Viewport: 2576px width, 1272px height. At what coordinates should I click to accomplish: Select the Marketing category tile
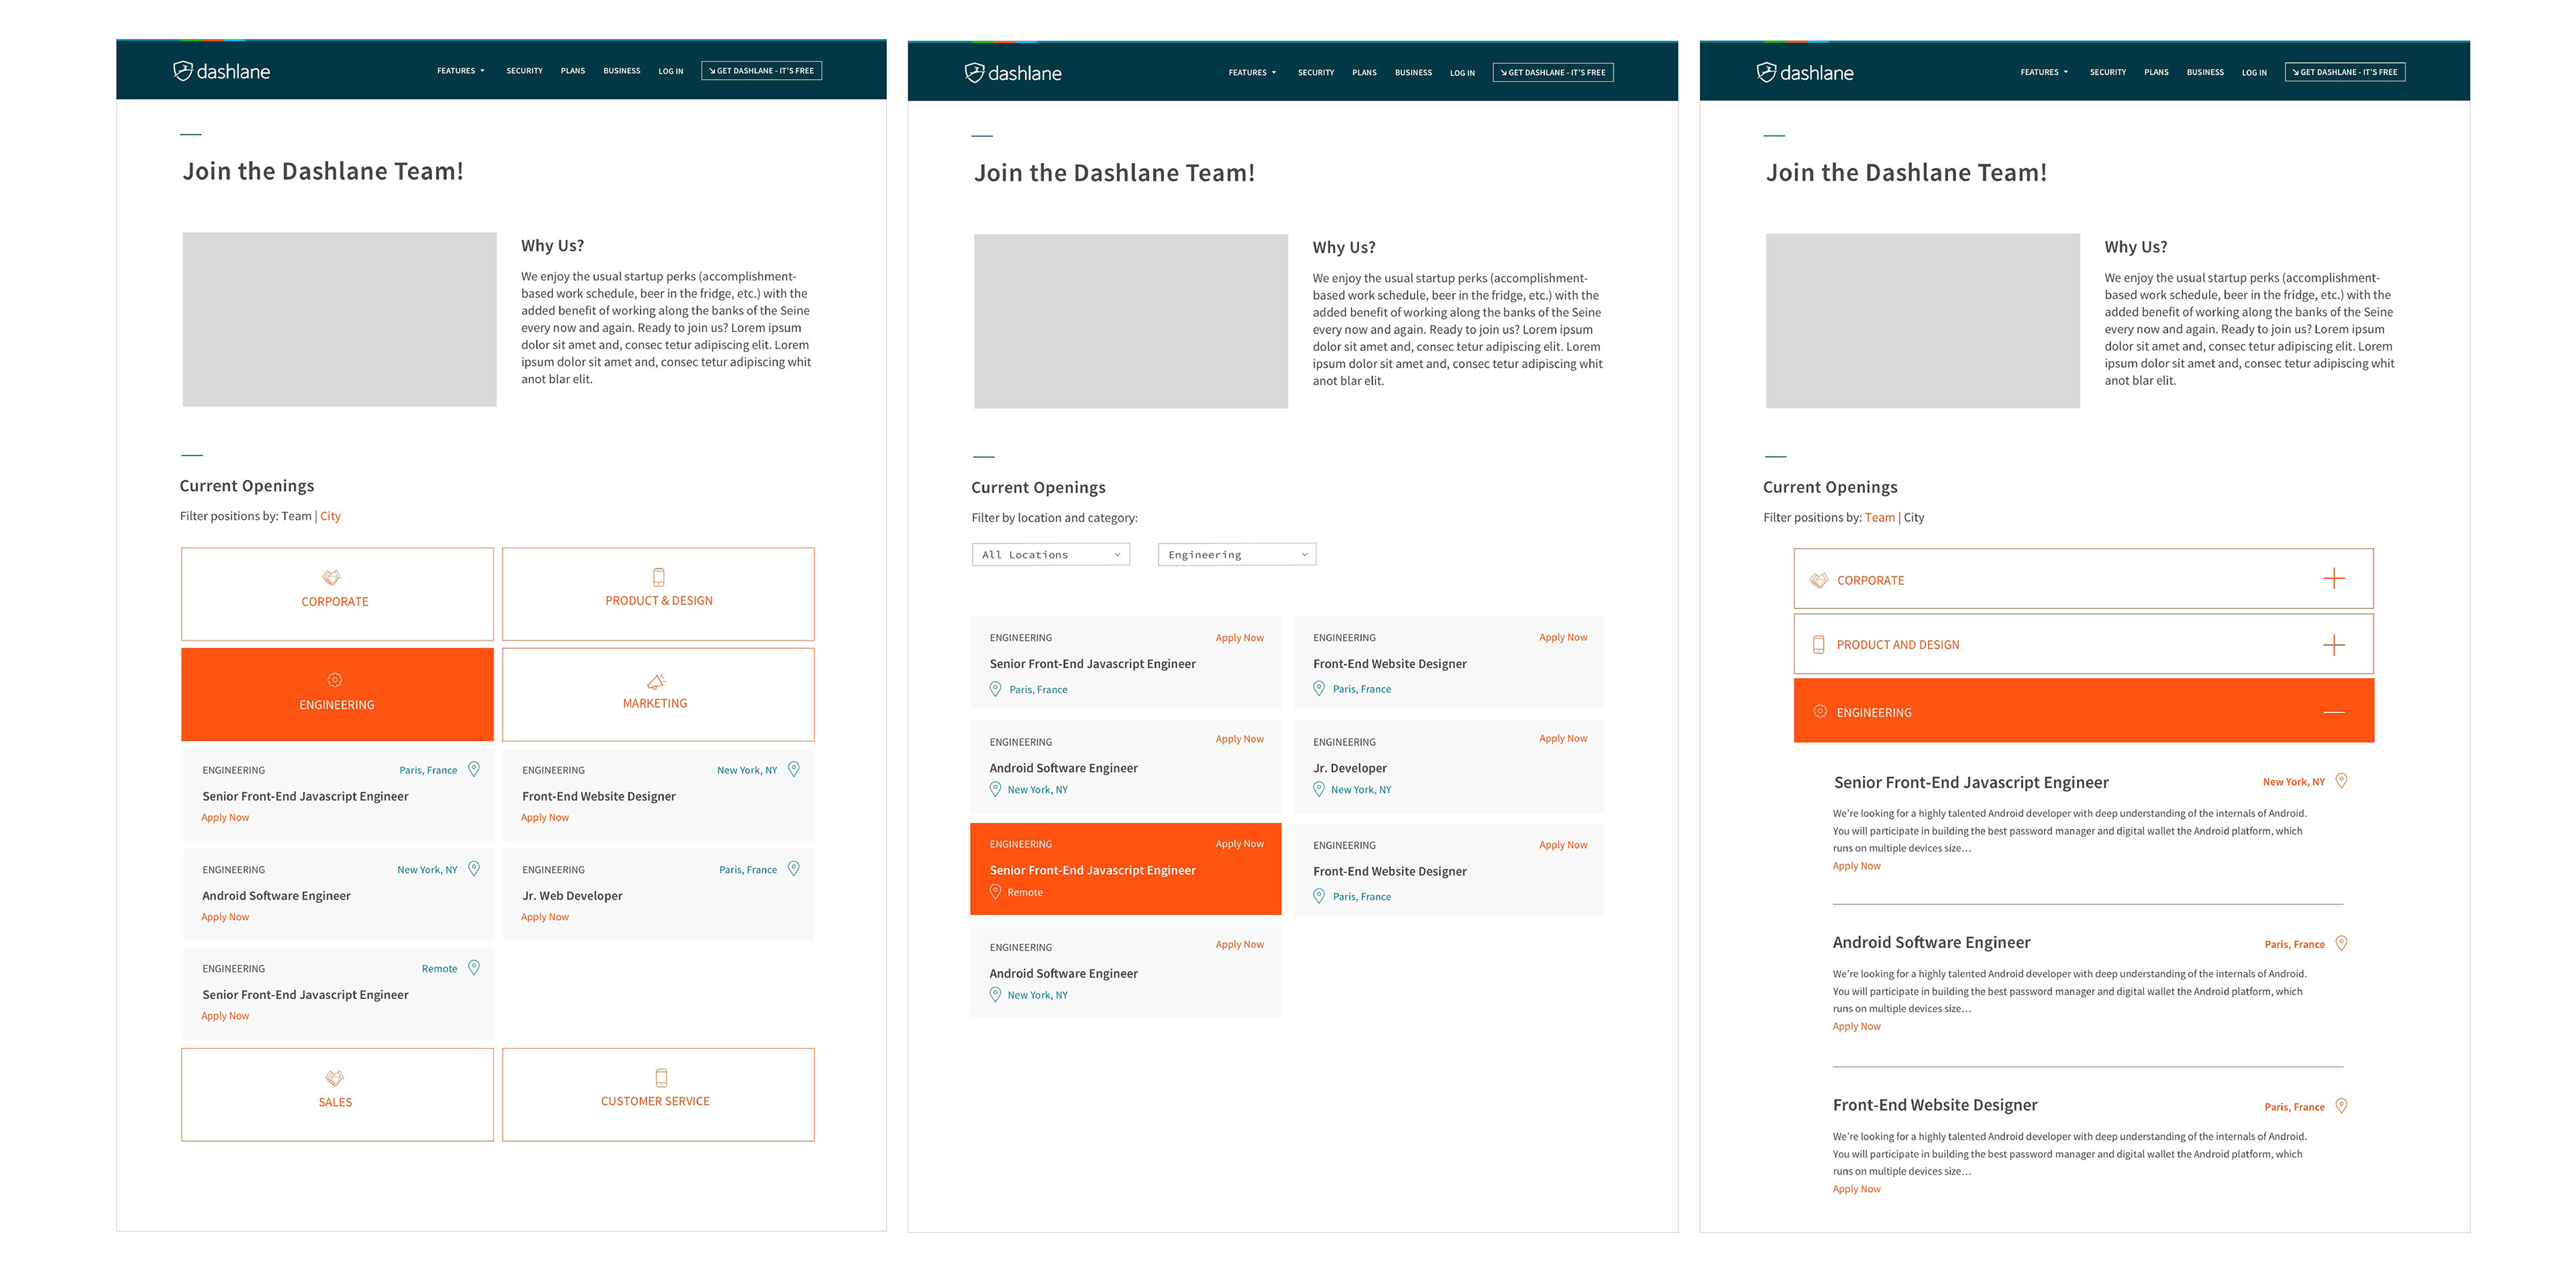[x=658, y=694]
